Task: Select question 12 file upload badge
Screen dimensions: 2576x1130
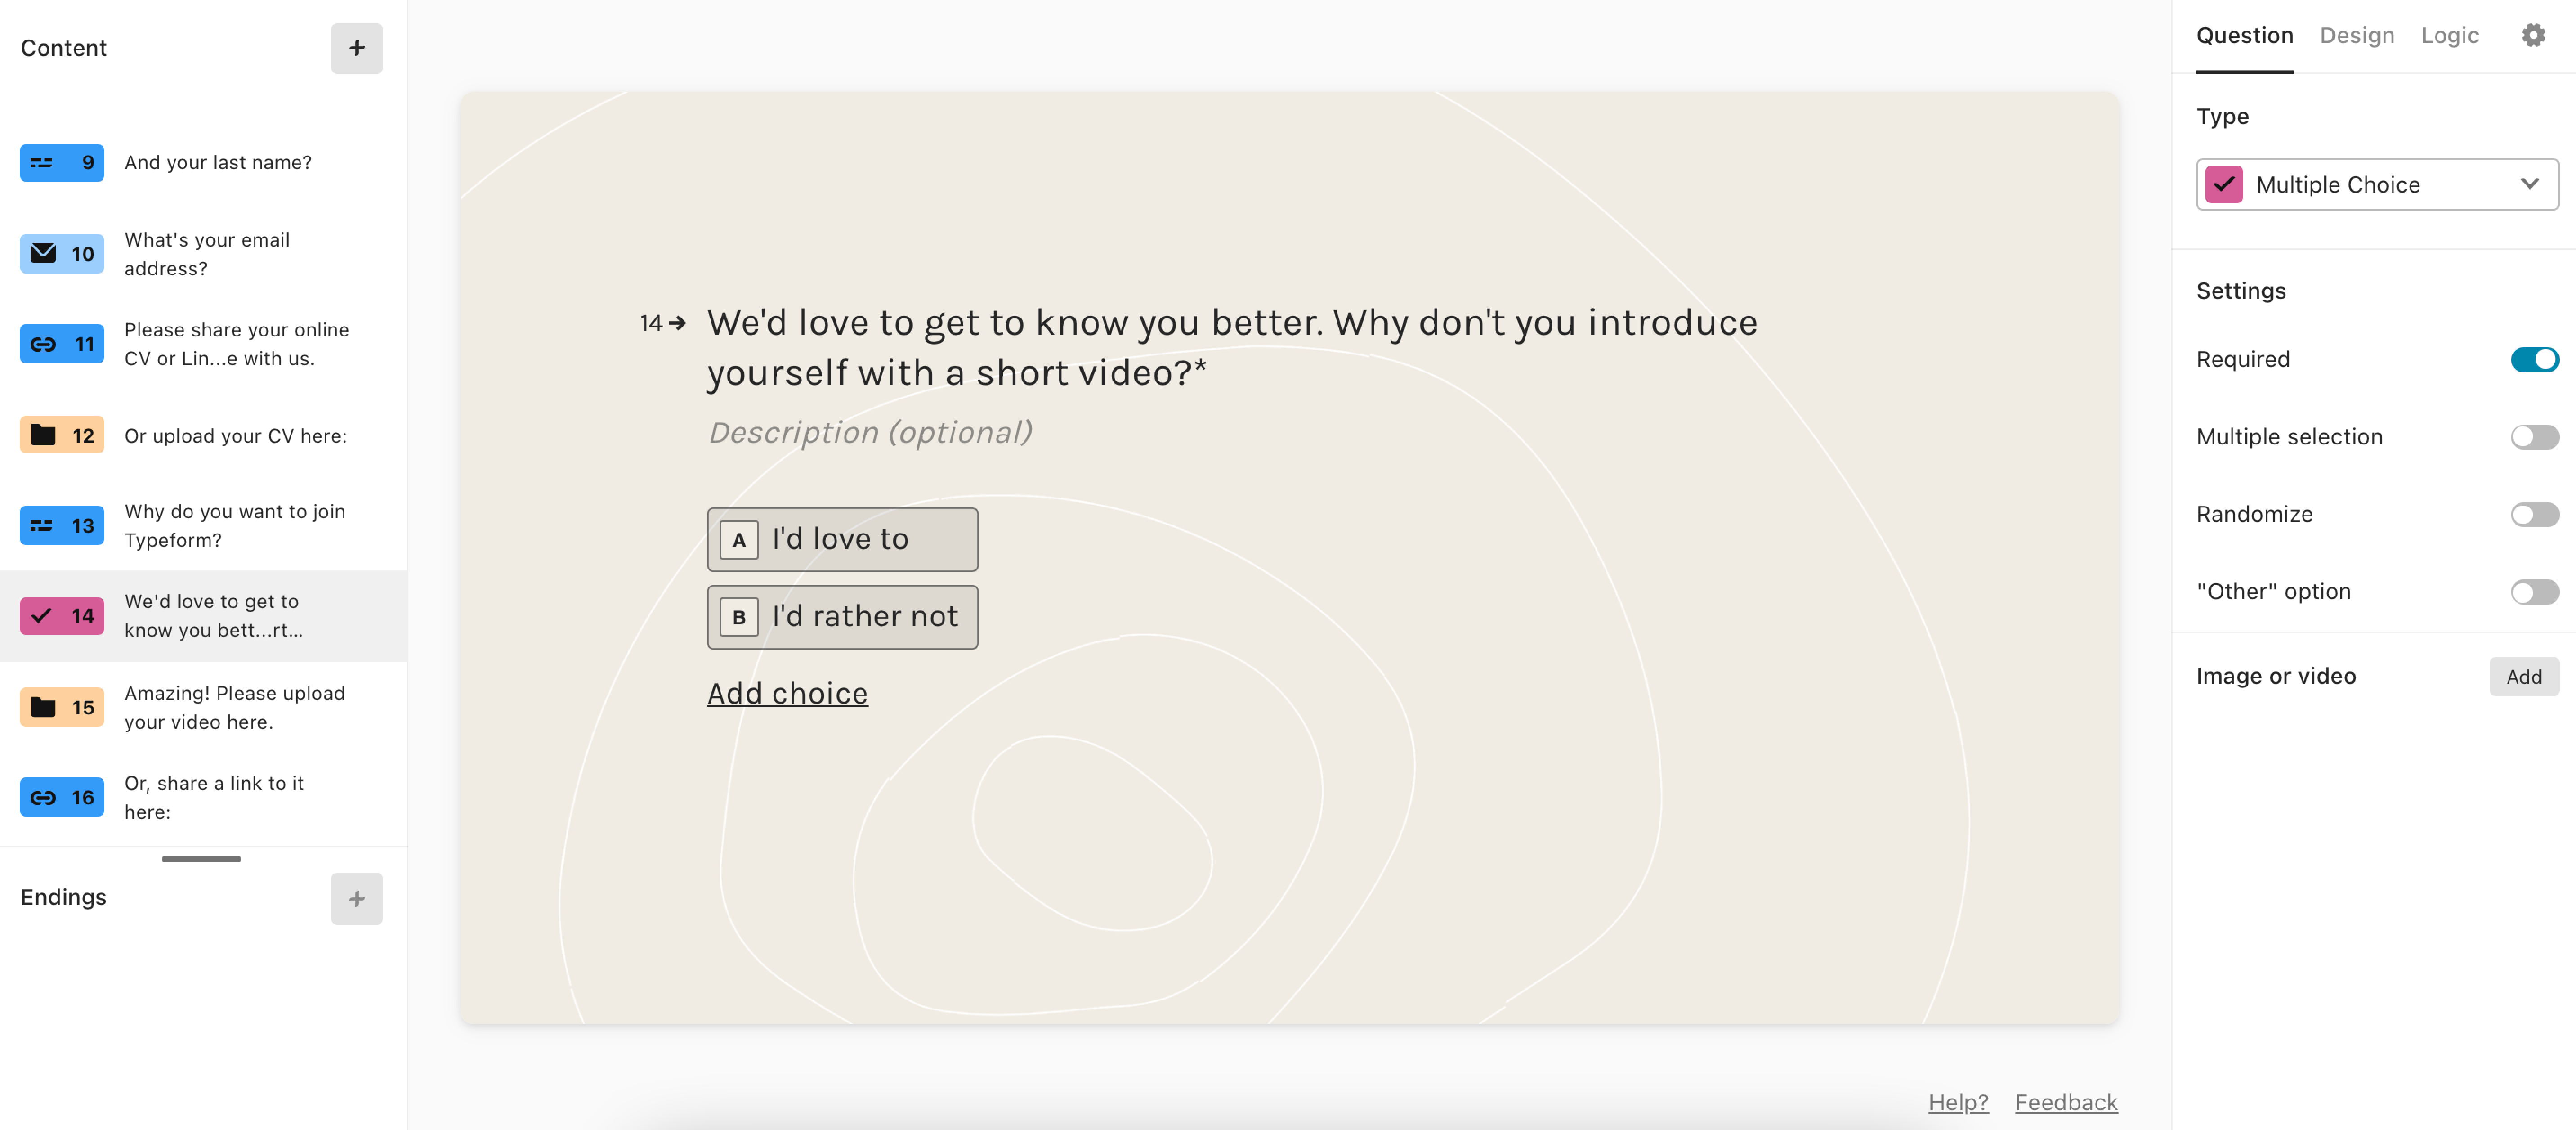Action: (62, 435)
